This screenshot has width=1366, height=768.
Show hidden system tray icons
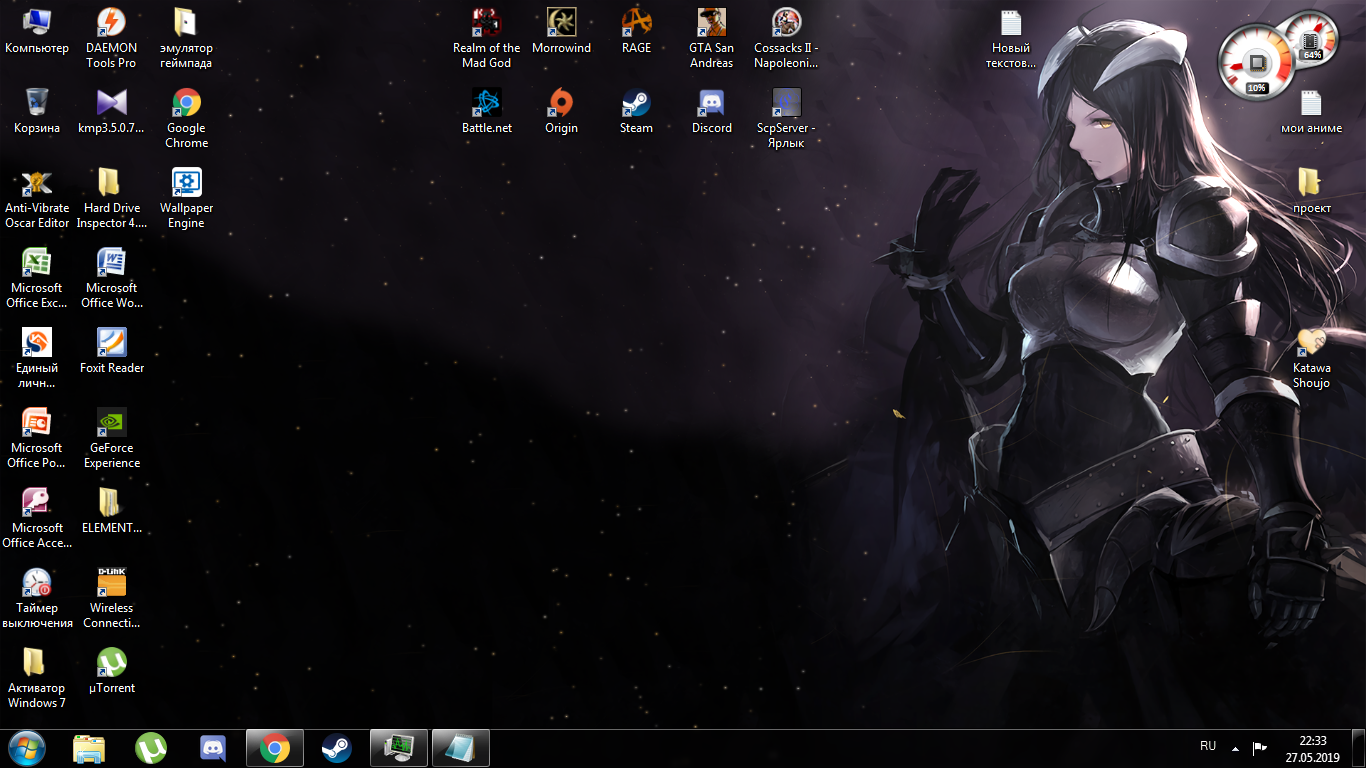point(1235,748)
